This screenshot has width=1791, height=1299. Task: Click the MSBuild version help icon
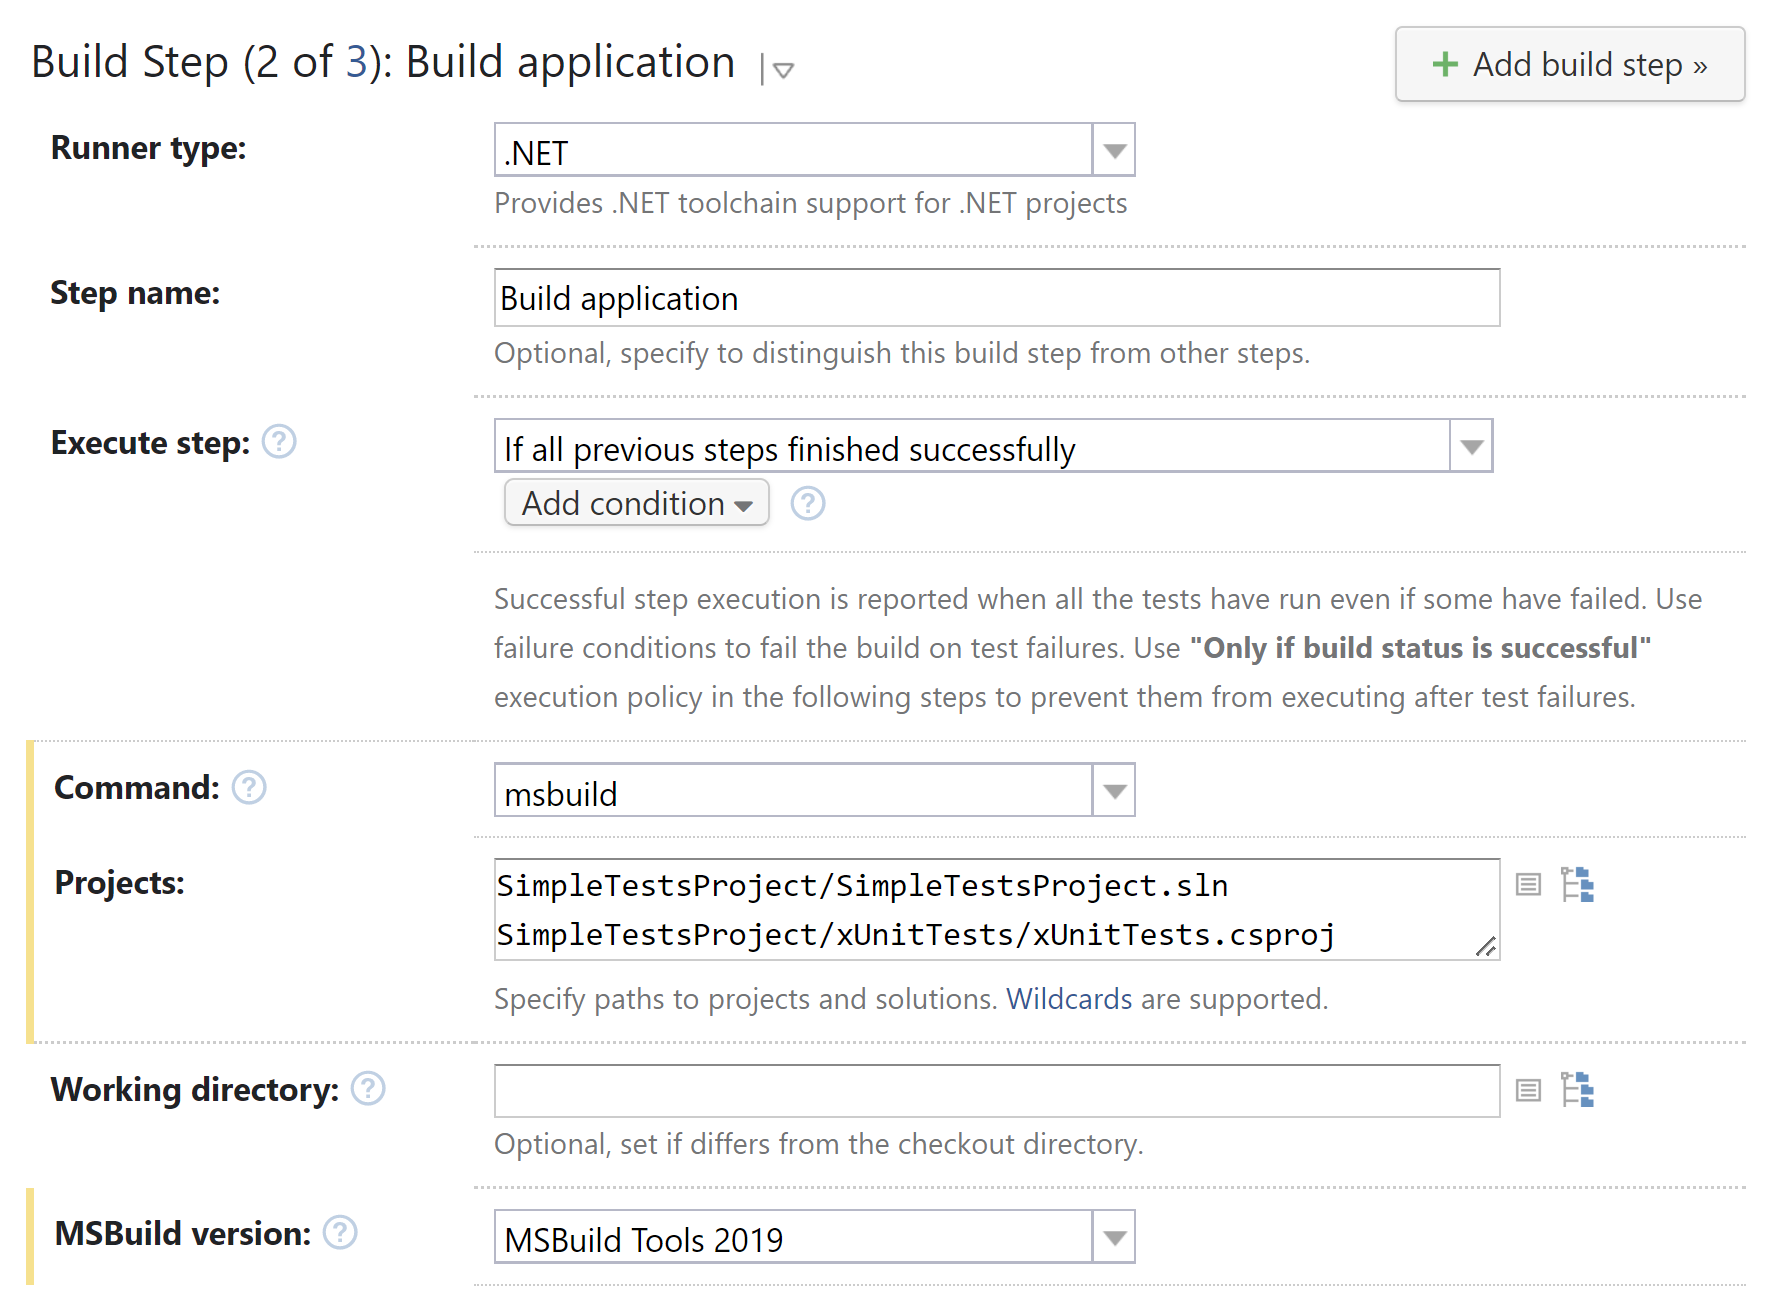coord(340,1232)
